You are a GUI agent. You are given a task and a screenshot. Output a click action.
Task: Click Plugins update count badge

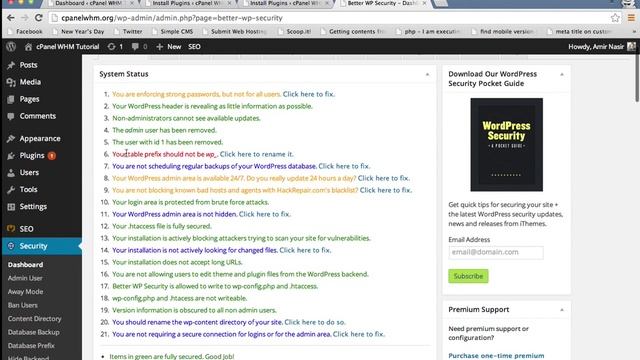[x=52, y=156]
